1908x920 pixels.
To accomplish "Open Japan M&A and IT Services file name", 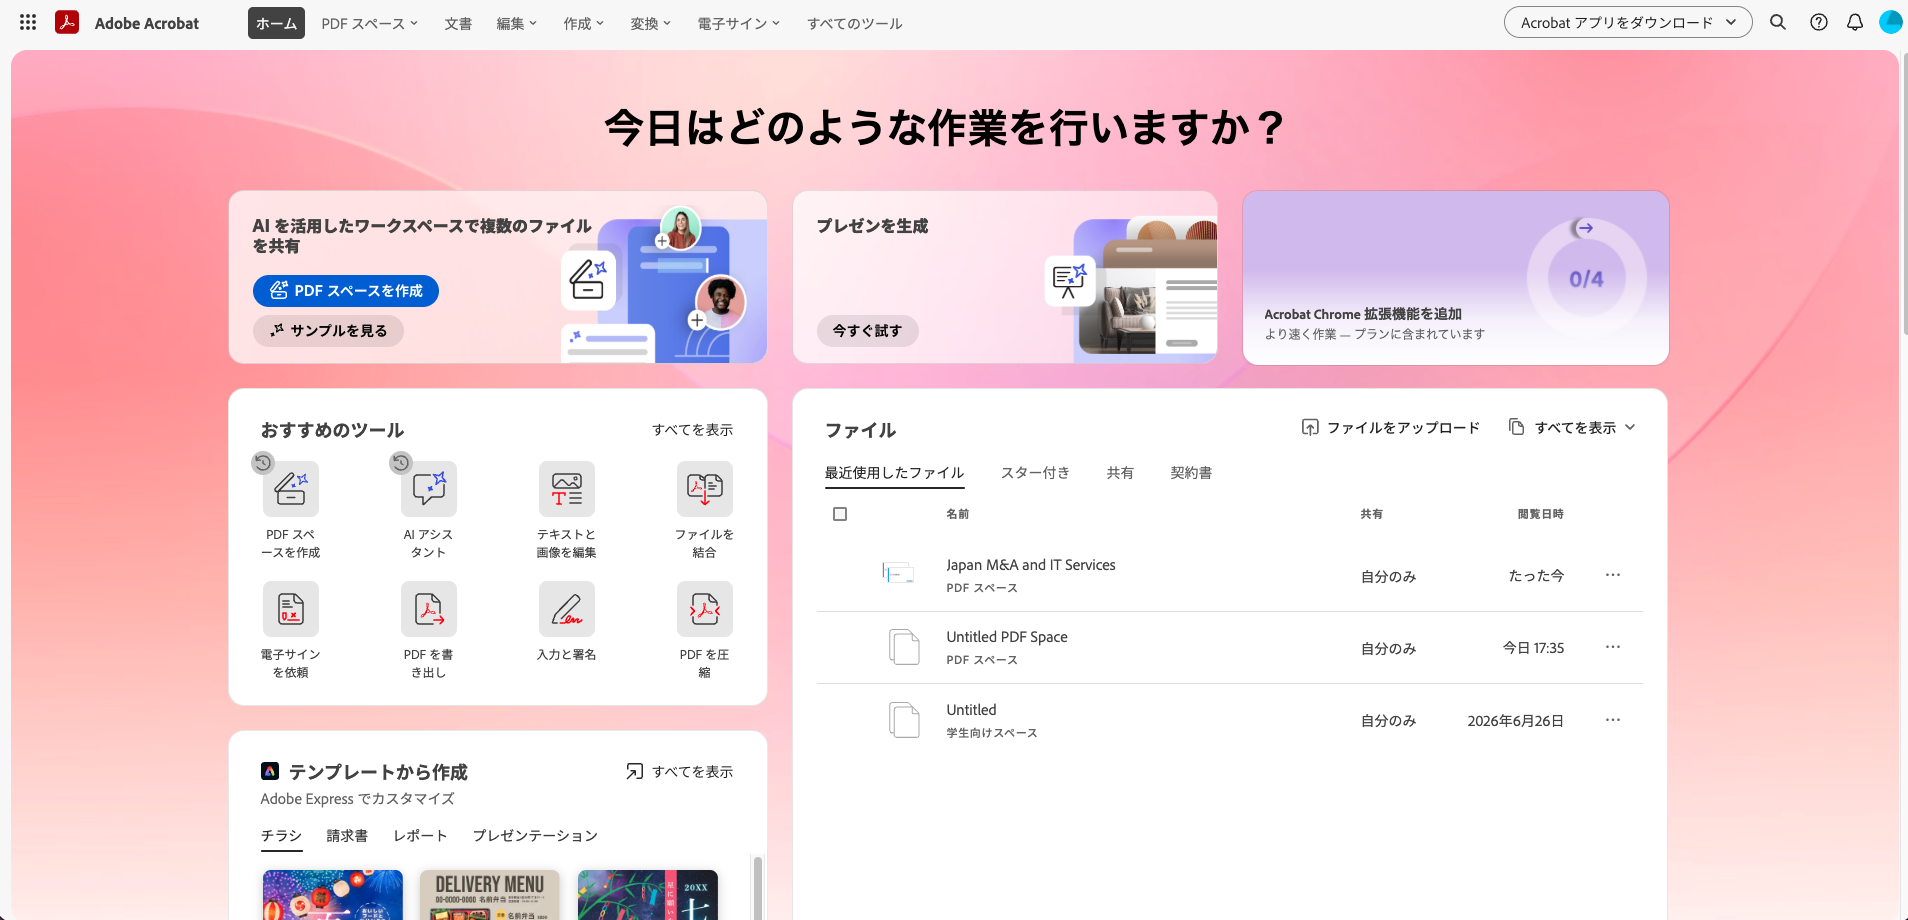I will pyautogui.click(x=1031, y=565).
